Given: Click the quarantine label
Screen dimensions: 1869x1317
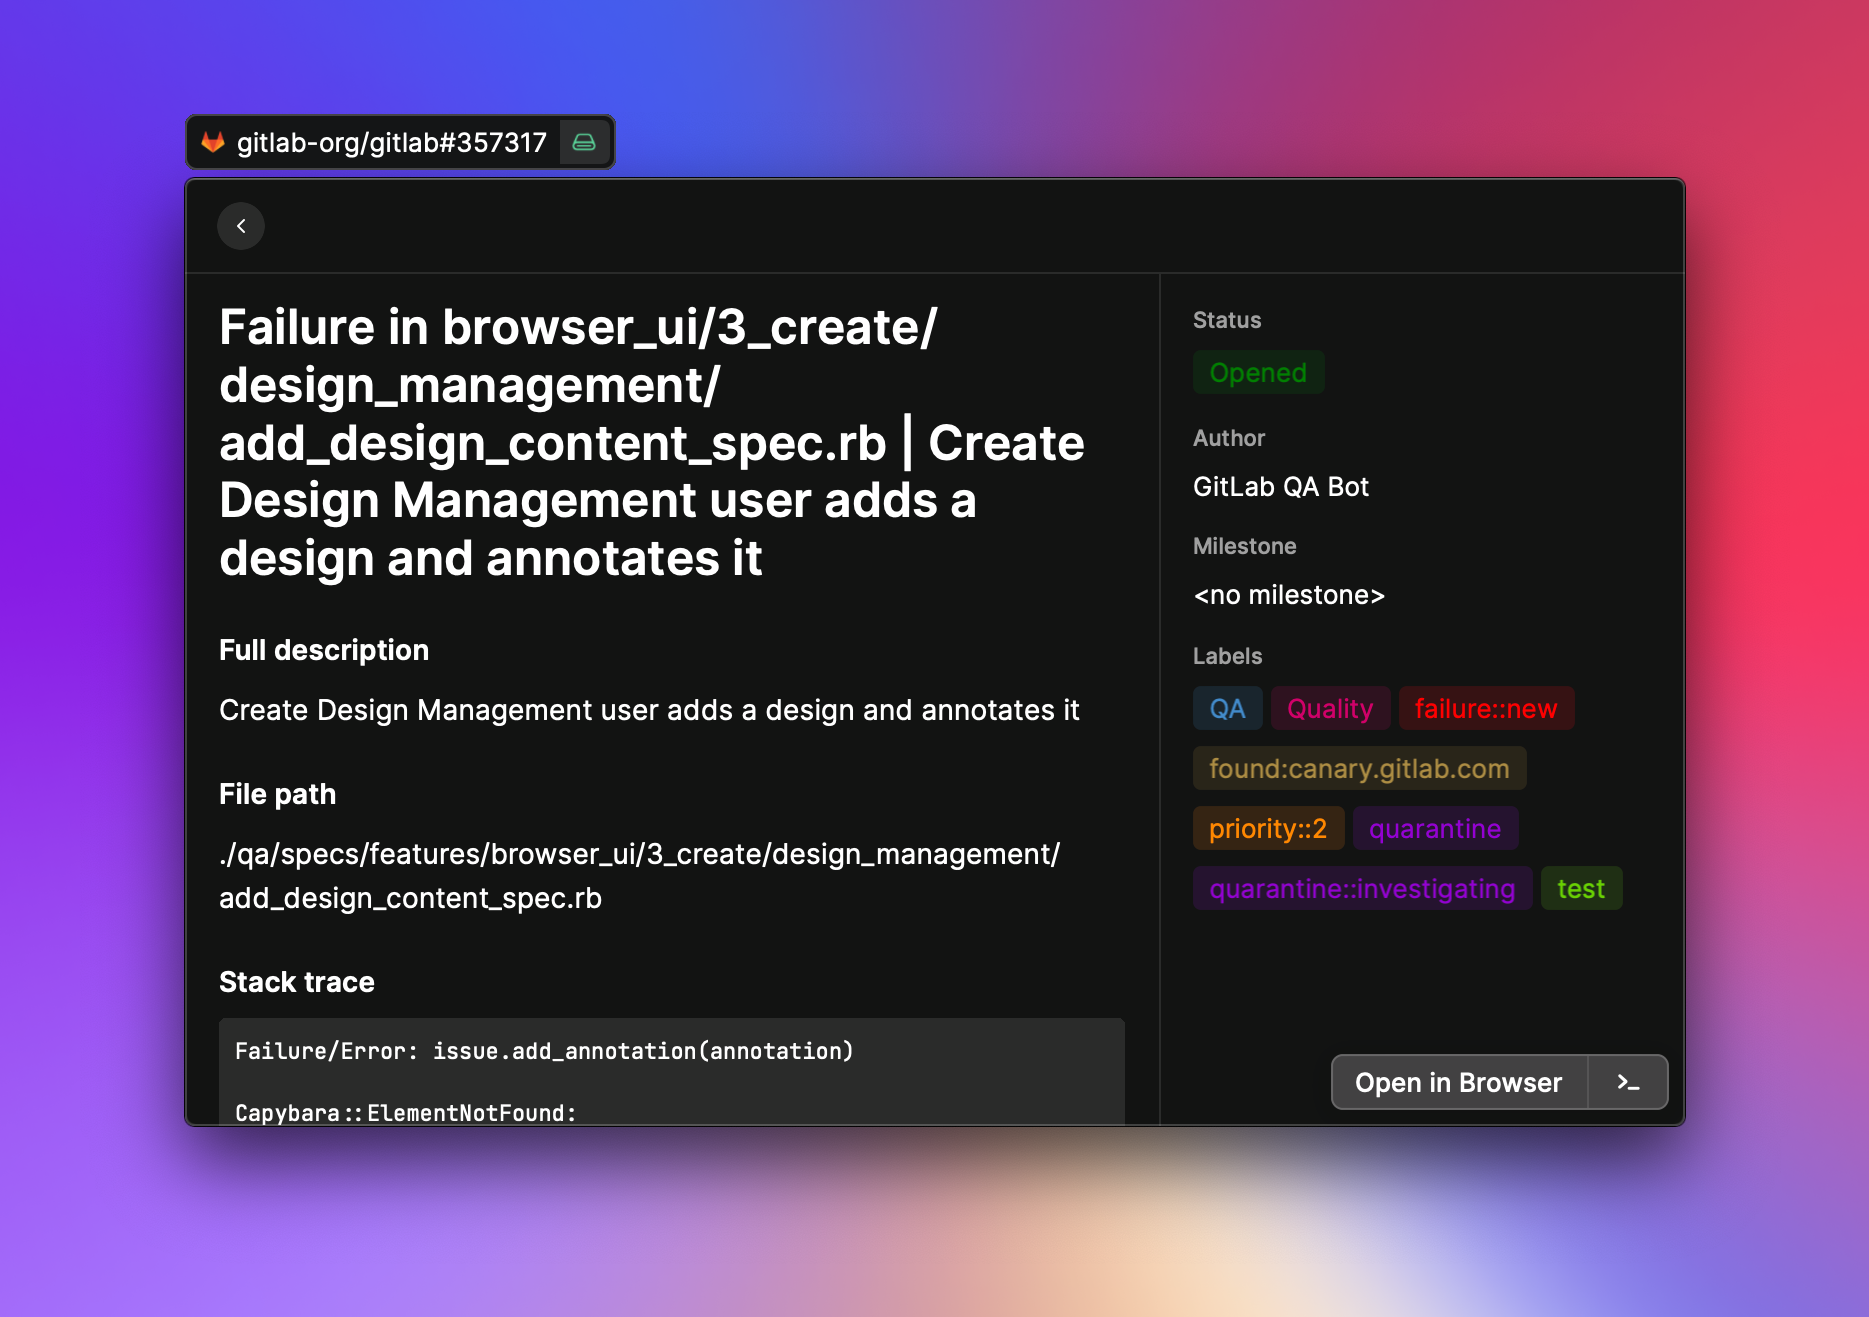Looking at the screenshot, I should 1435,828.
